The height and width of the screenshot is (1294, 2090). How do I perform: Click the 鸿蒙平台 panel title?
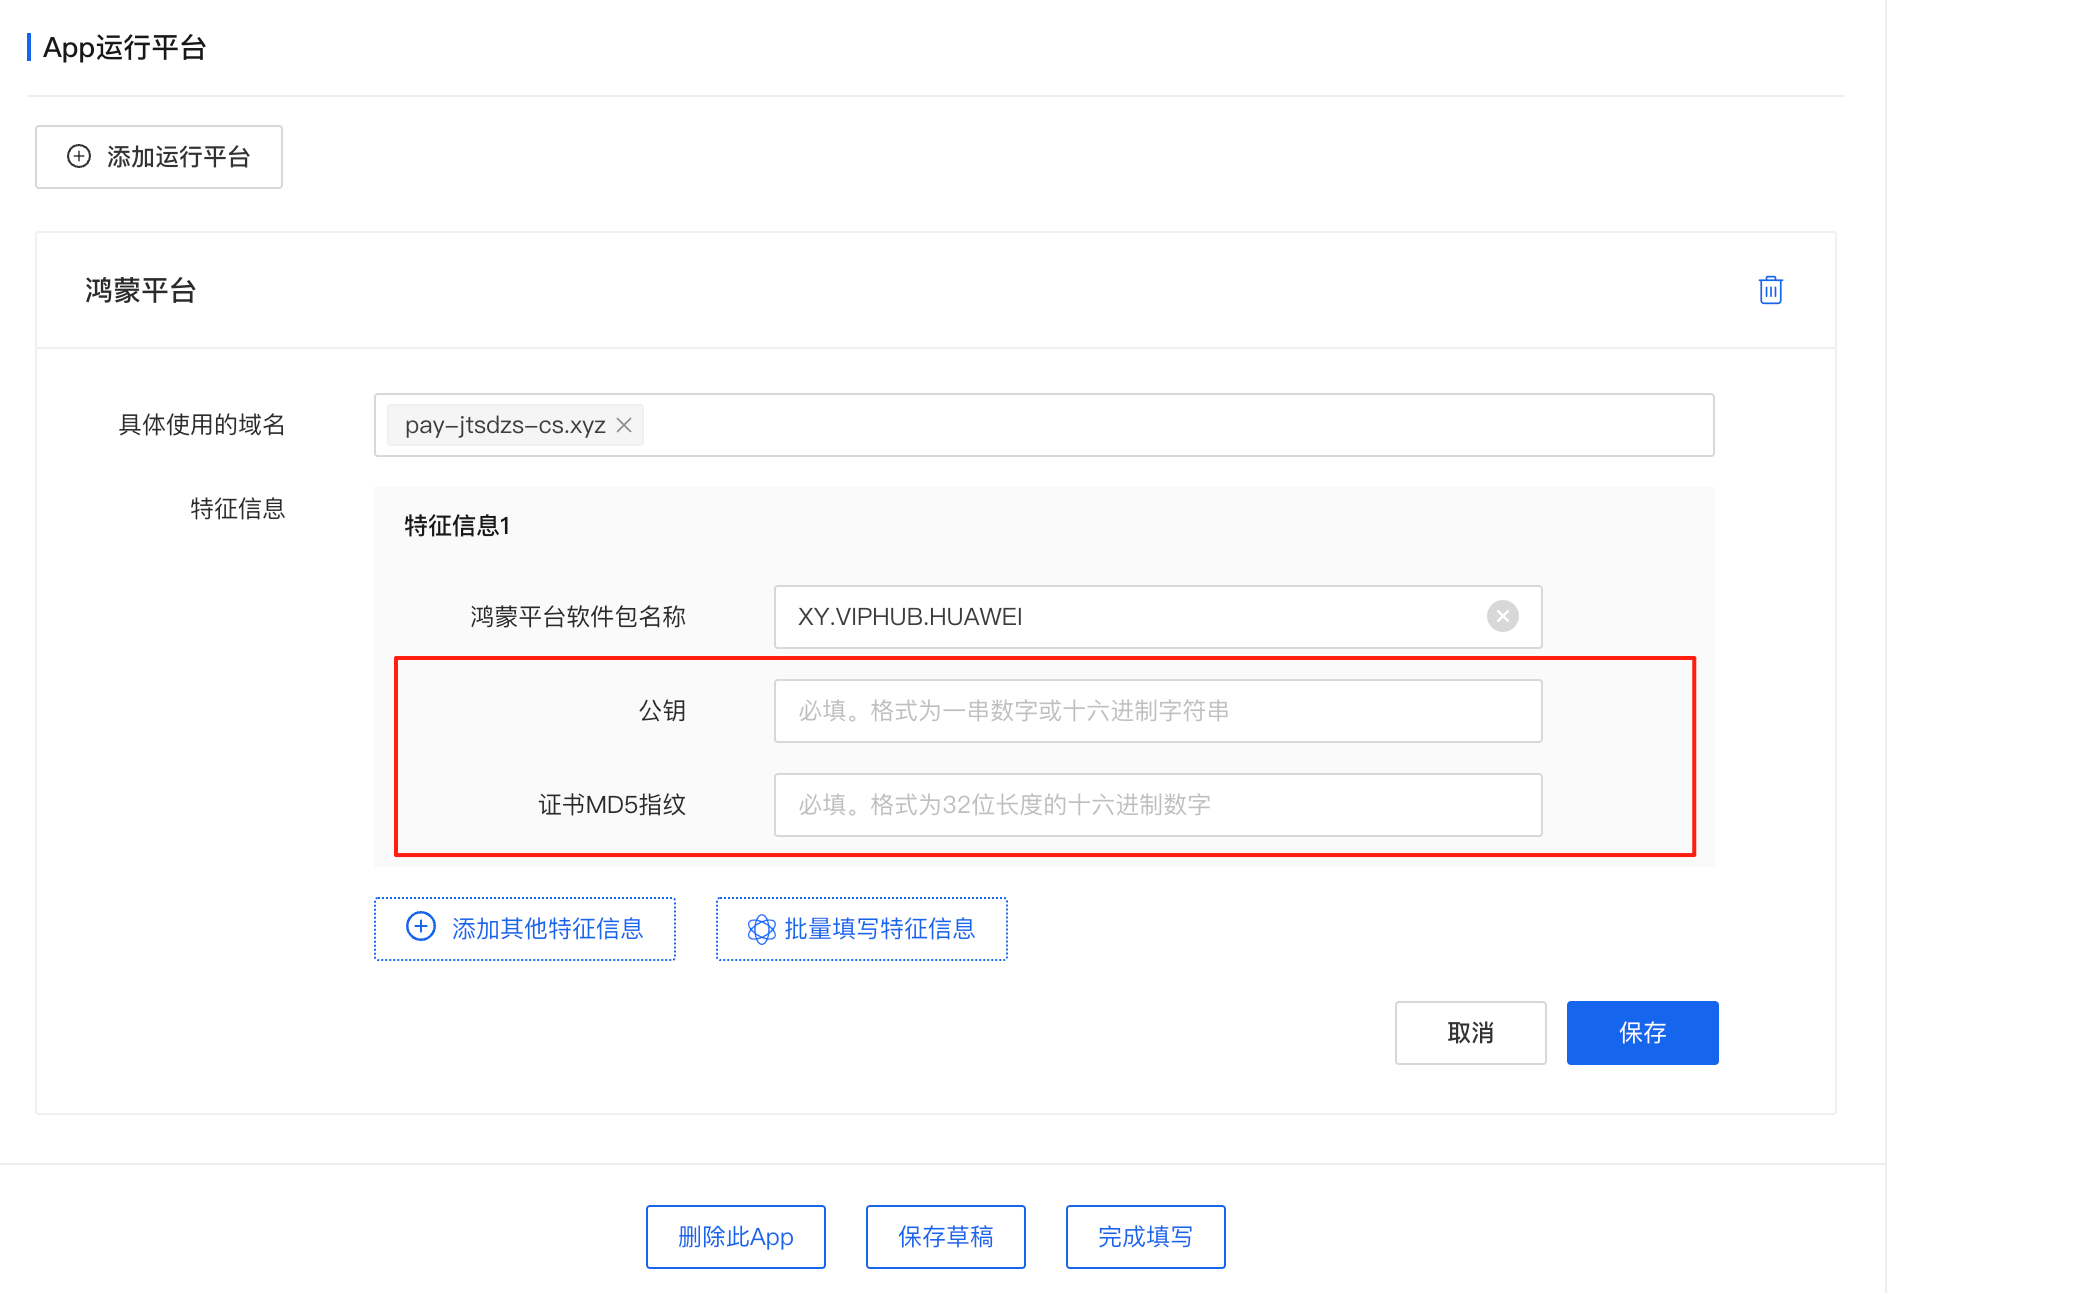(140, 290)
